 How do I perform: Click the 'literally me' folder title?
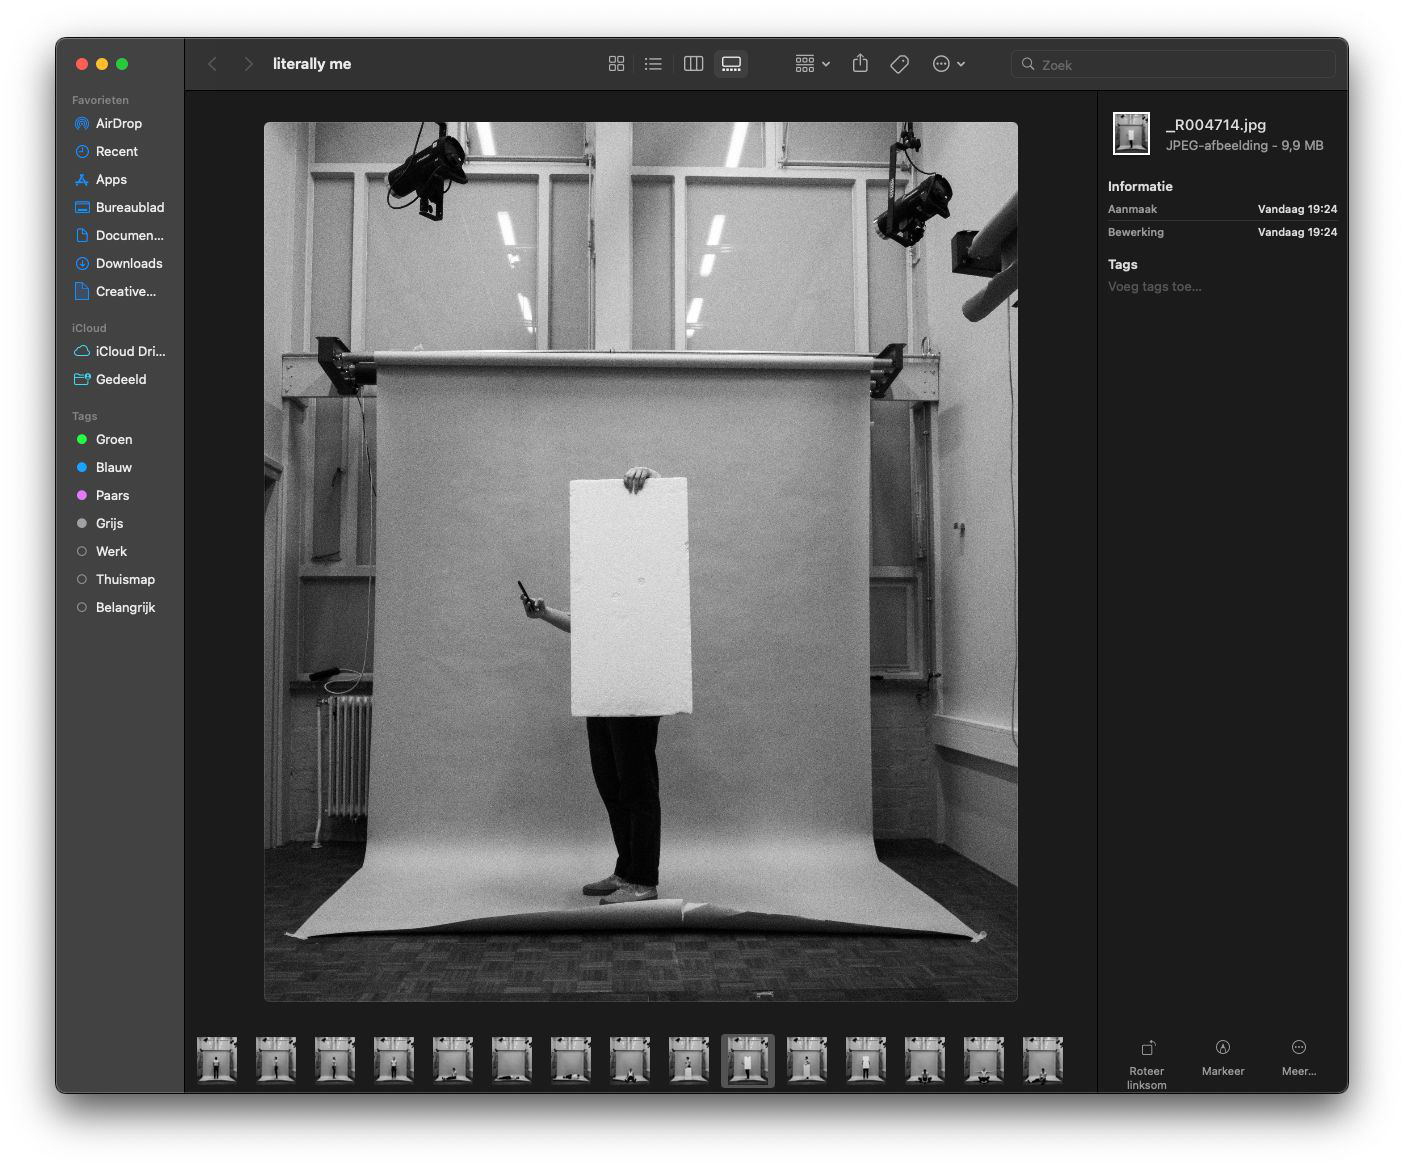coord(312,64)
